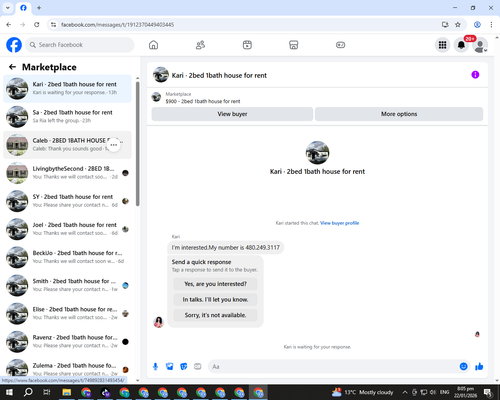
Task: Open the Facebook menu grid icon
Action: pos(442,45)
